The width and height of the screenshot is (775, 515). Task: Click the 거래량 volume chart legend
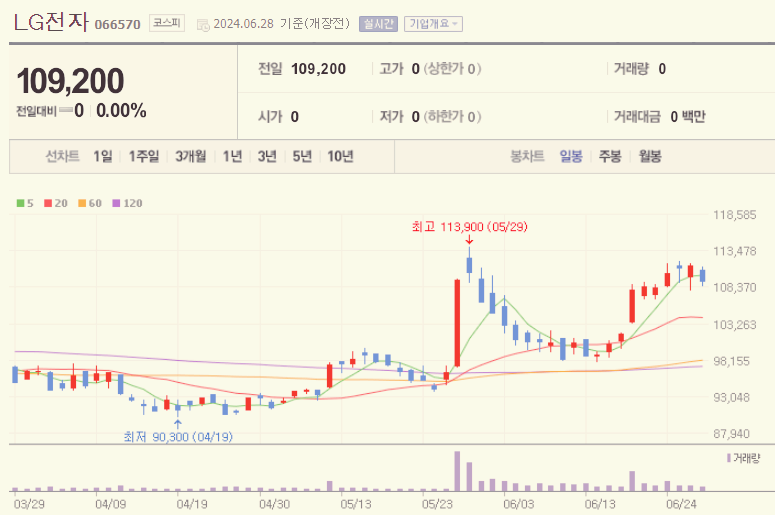743,458
